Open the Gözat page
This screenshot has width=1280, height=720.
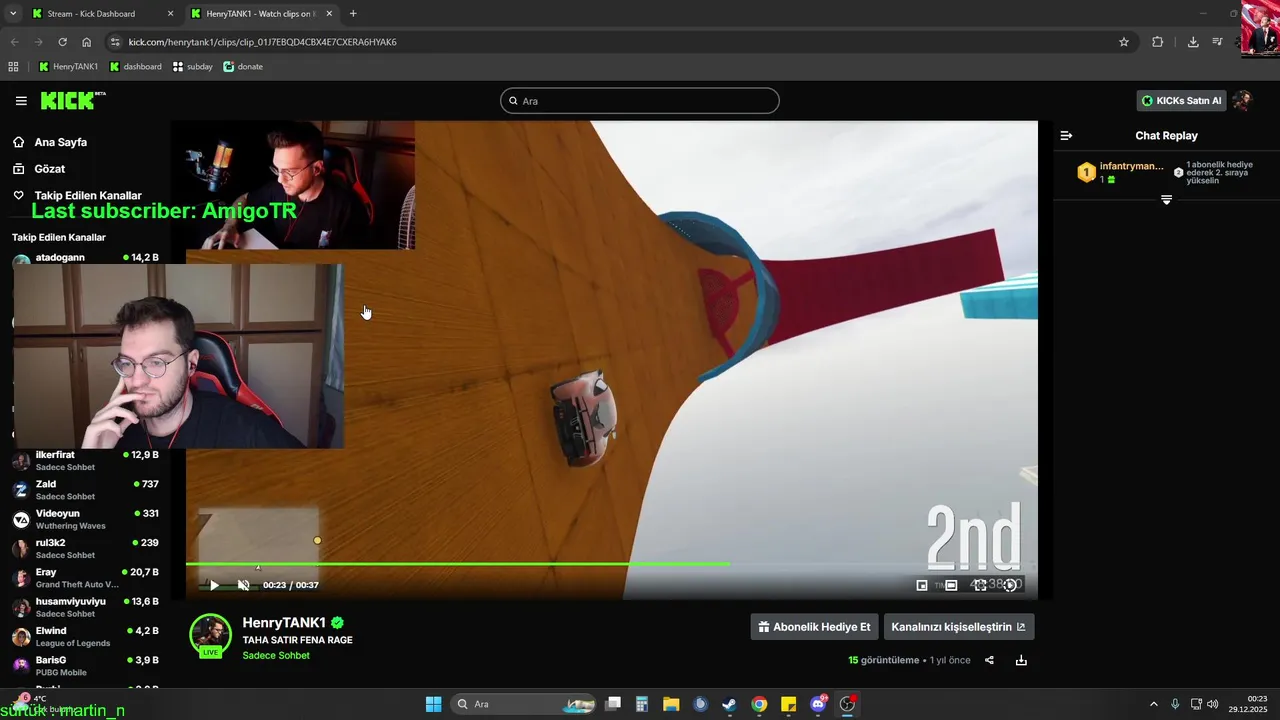pos(39,169)
